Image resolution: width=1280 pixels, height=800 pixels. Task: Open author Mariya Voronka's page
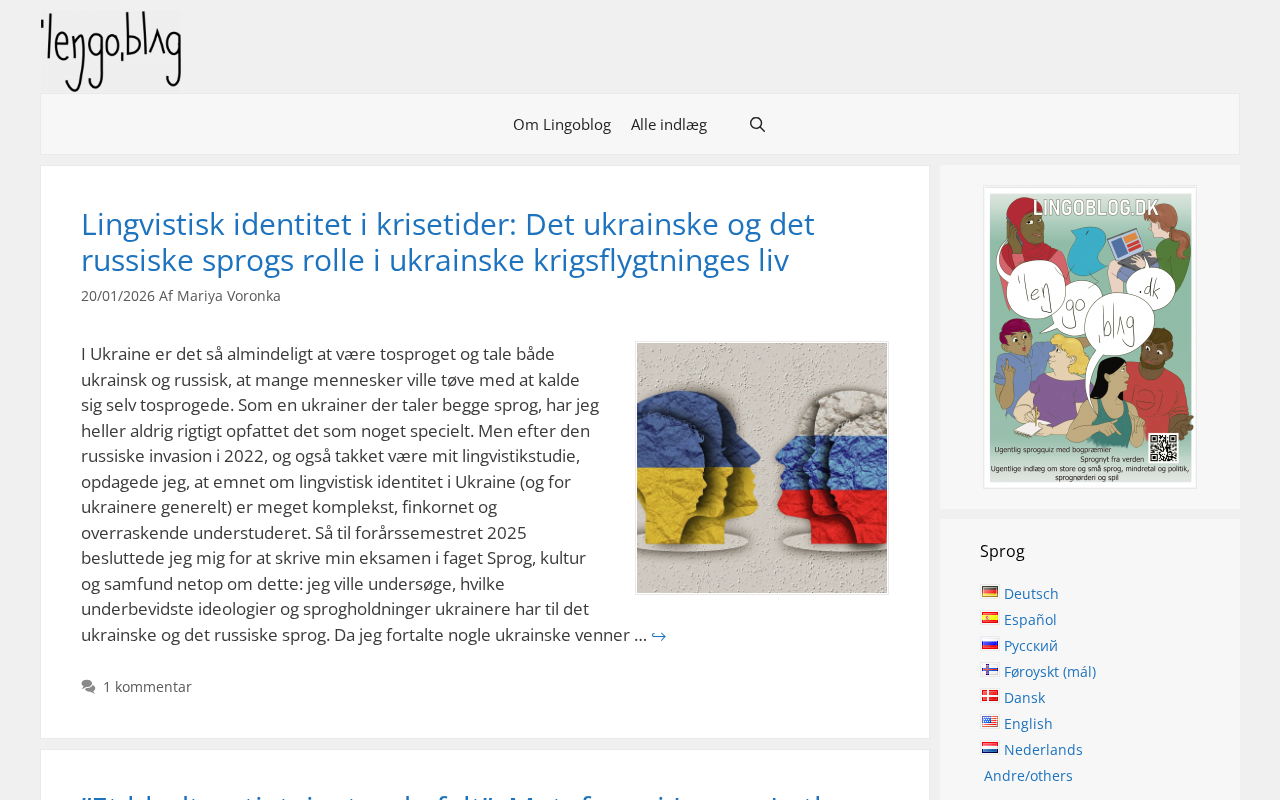tap(229, 296)
